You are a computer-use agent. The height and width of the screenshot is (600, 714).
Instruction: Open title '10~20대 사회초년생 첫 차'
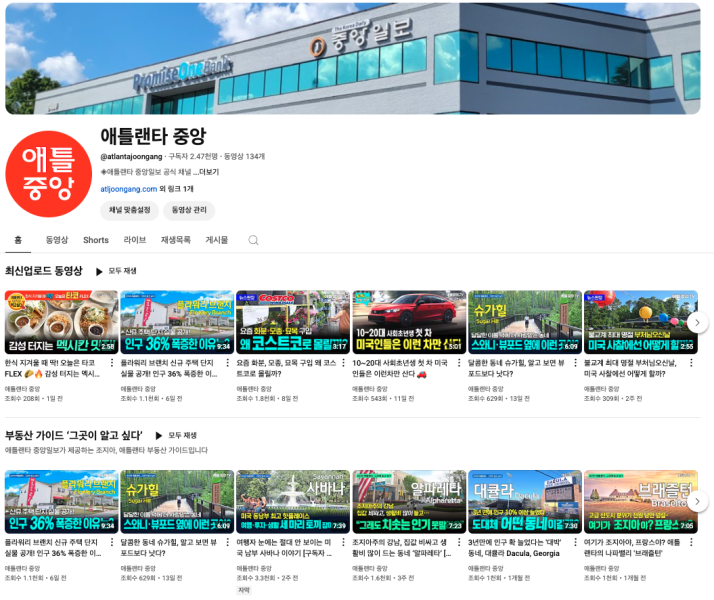click(400, 368)
